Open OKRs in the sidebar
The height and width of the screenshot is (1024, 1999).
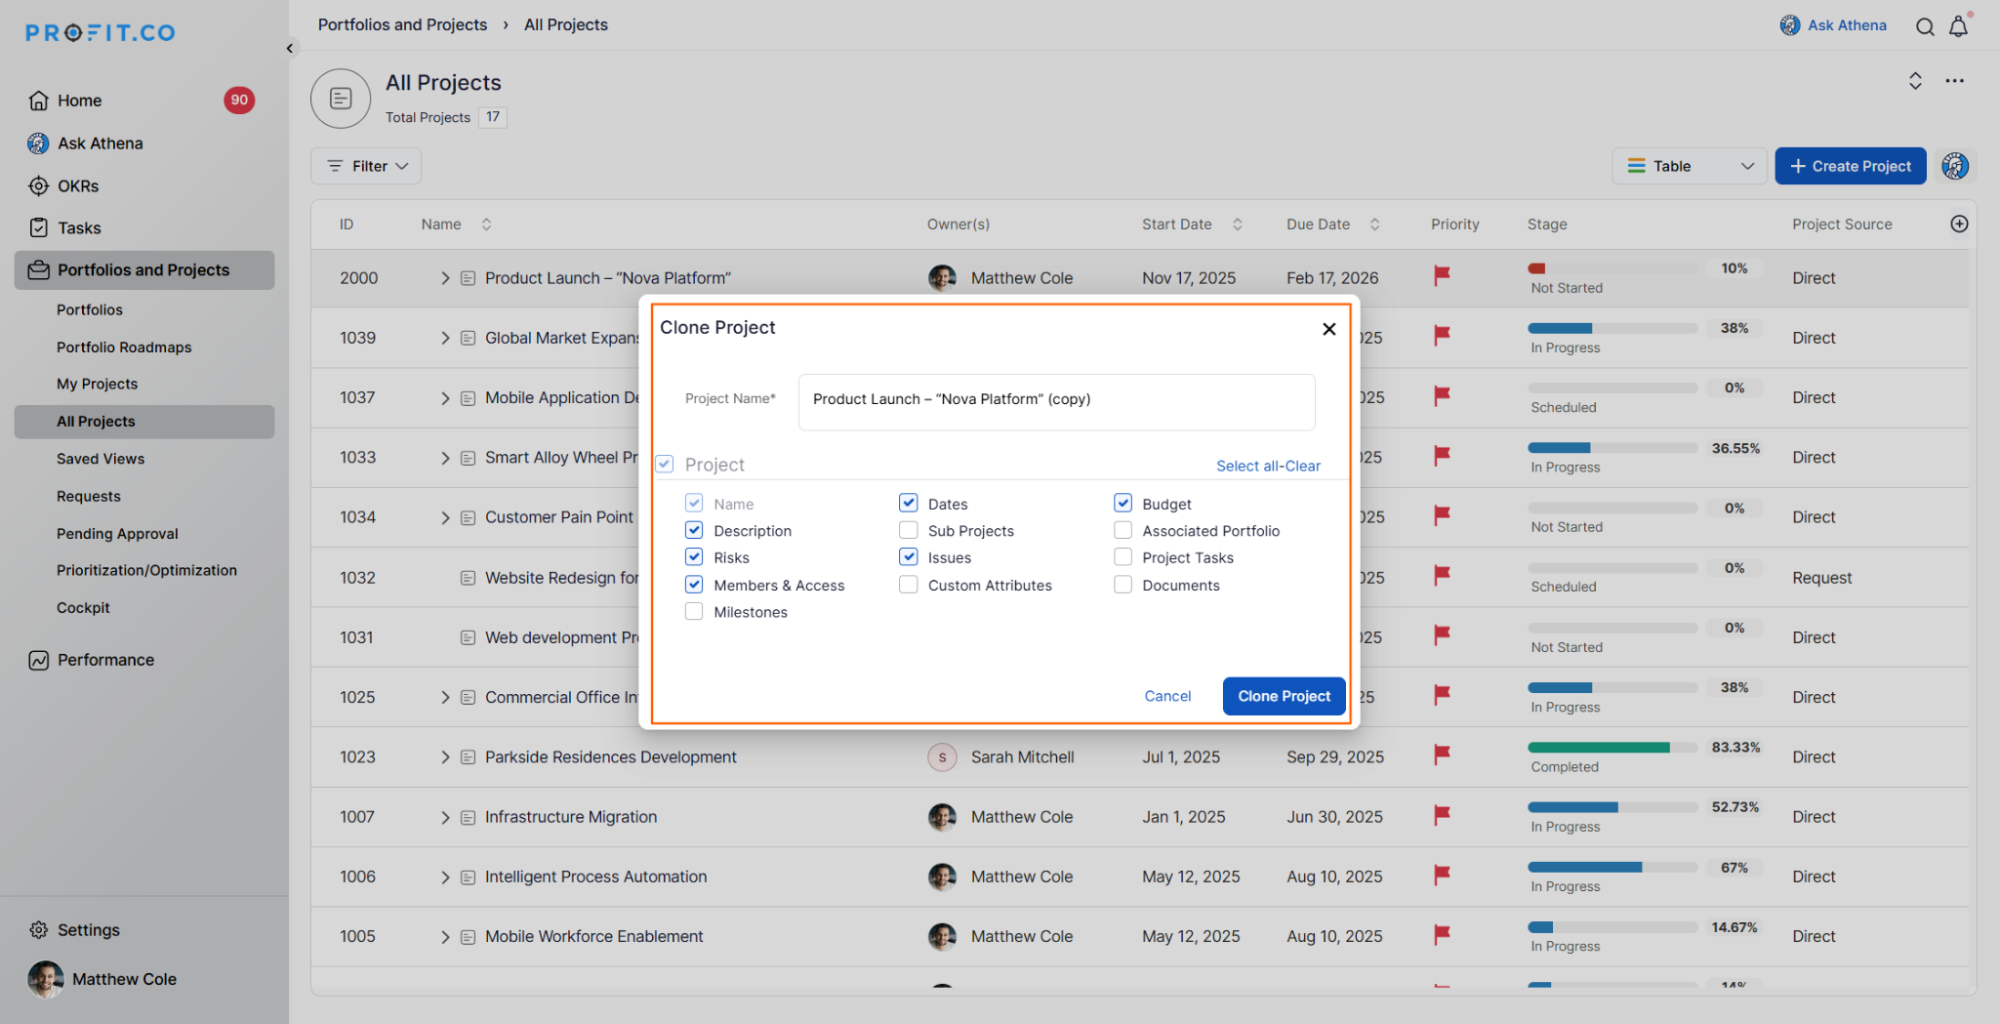pos(78,186)
